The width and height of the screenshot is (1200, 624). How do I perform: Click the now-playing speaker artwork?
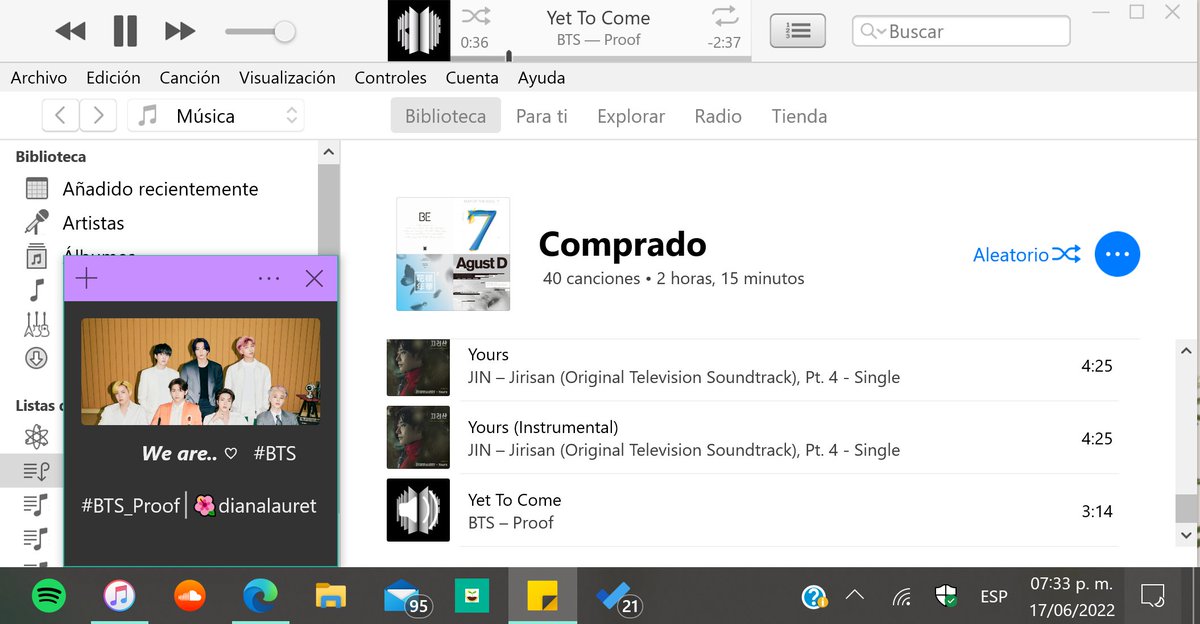[x=418, y=510]
